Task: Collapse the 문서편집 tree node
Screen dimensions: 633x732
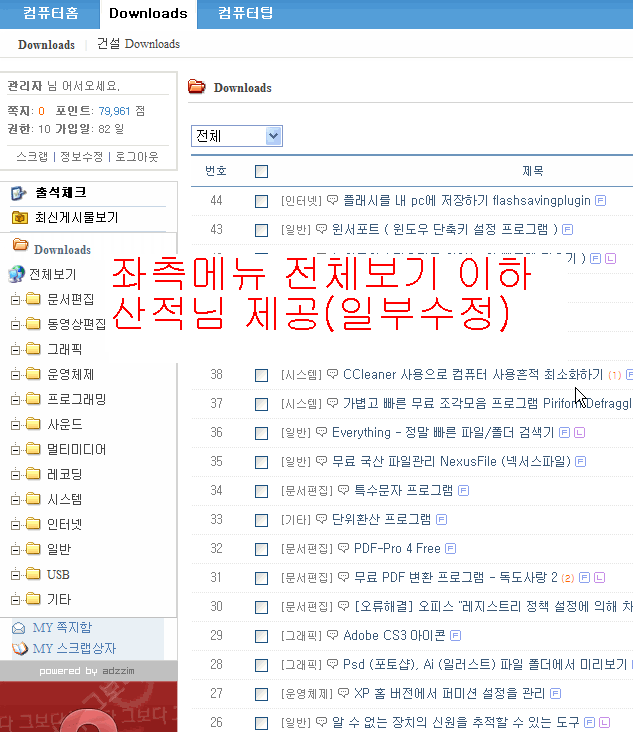Action: coord(15,299)
